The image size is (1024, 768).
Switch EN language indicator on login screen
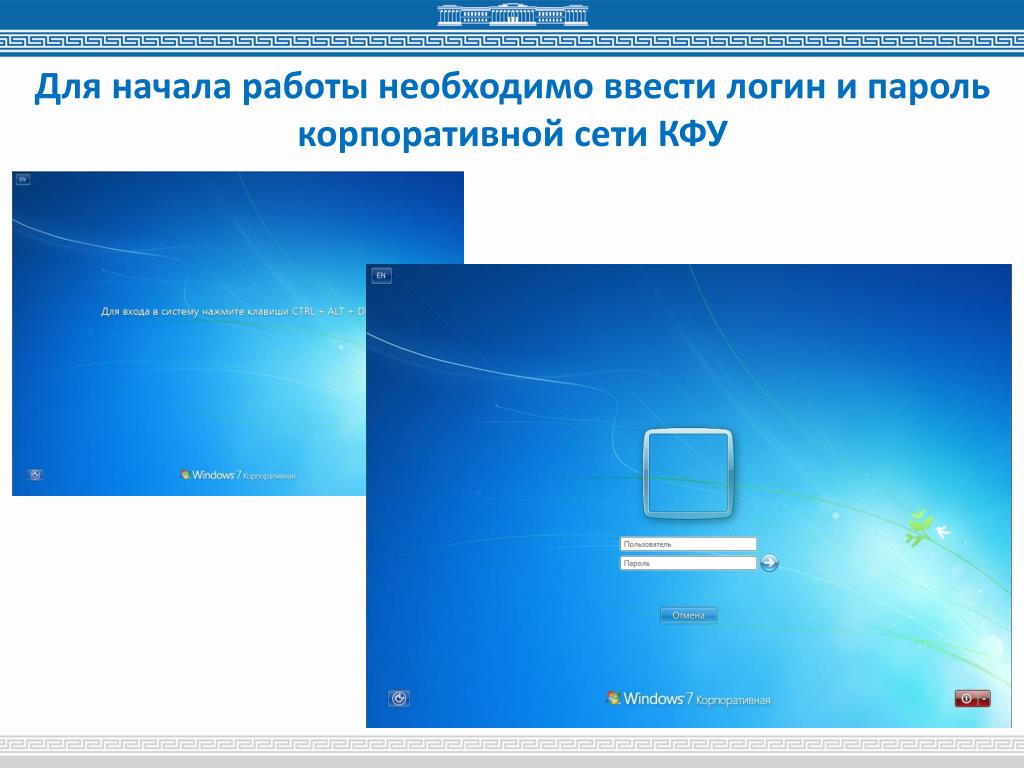(x=381, y=276)
